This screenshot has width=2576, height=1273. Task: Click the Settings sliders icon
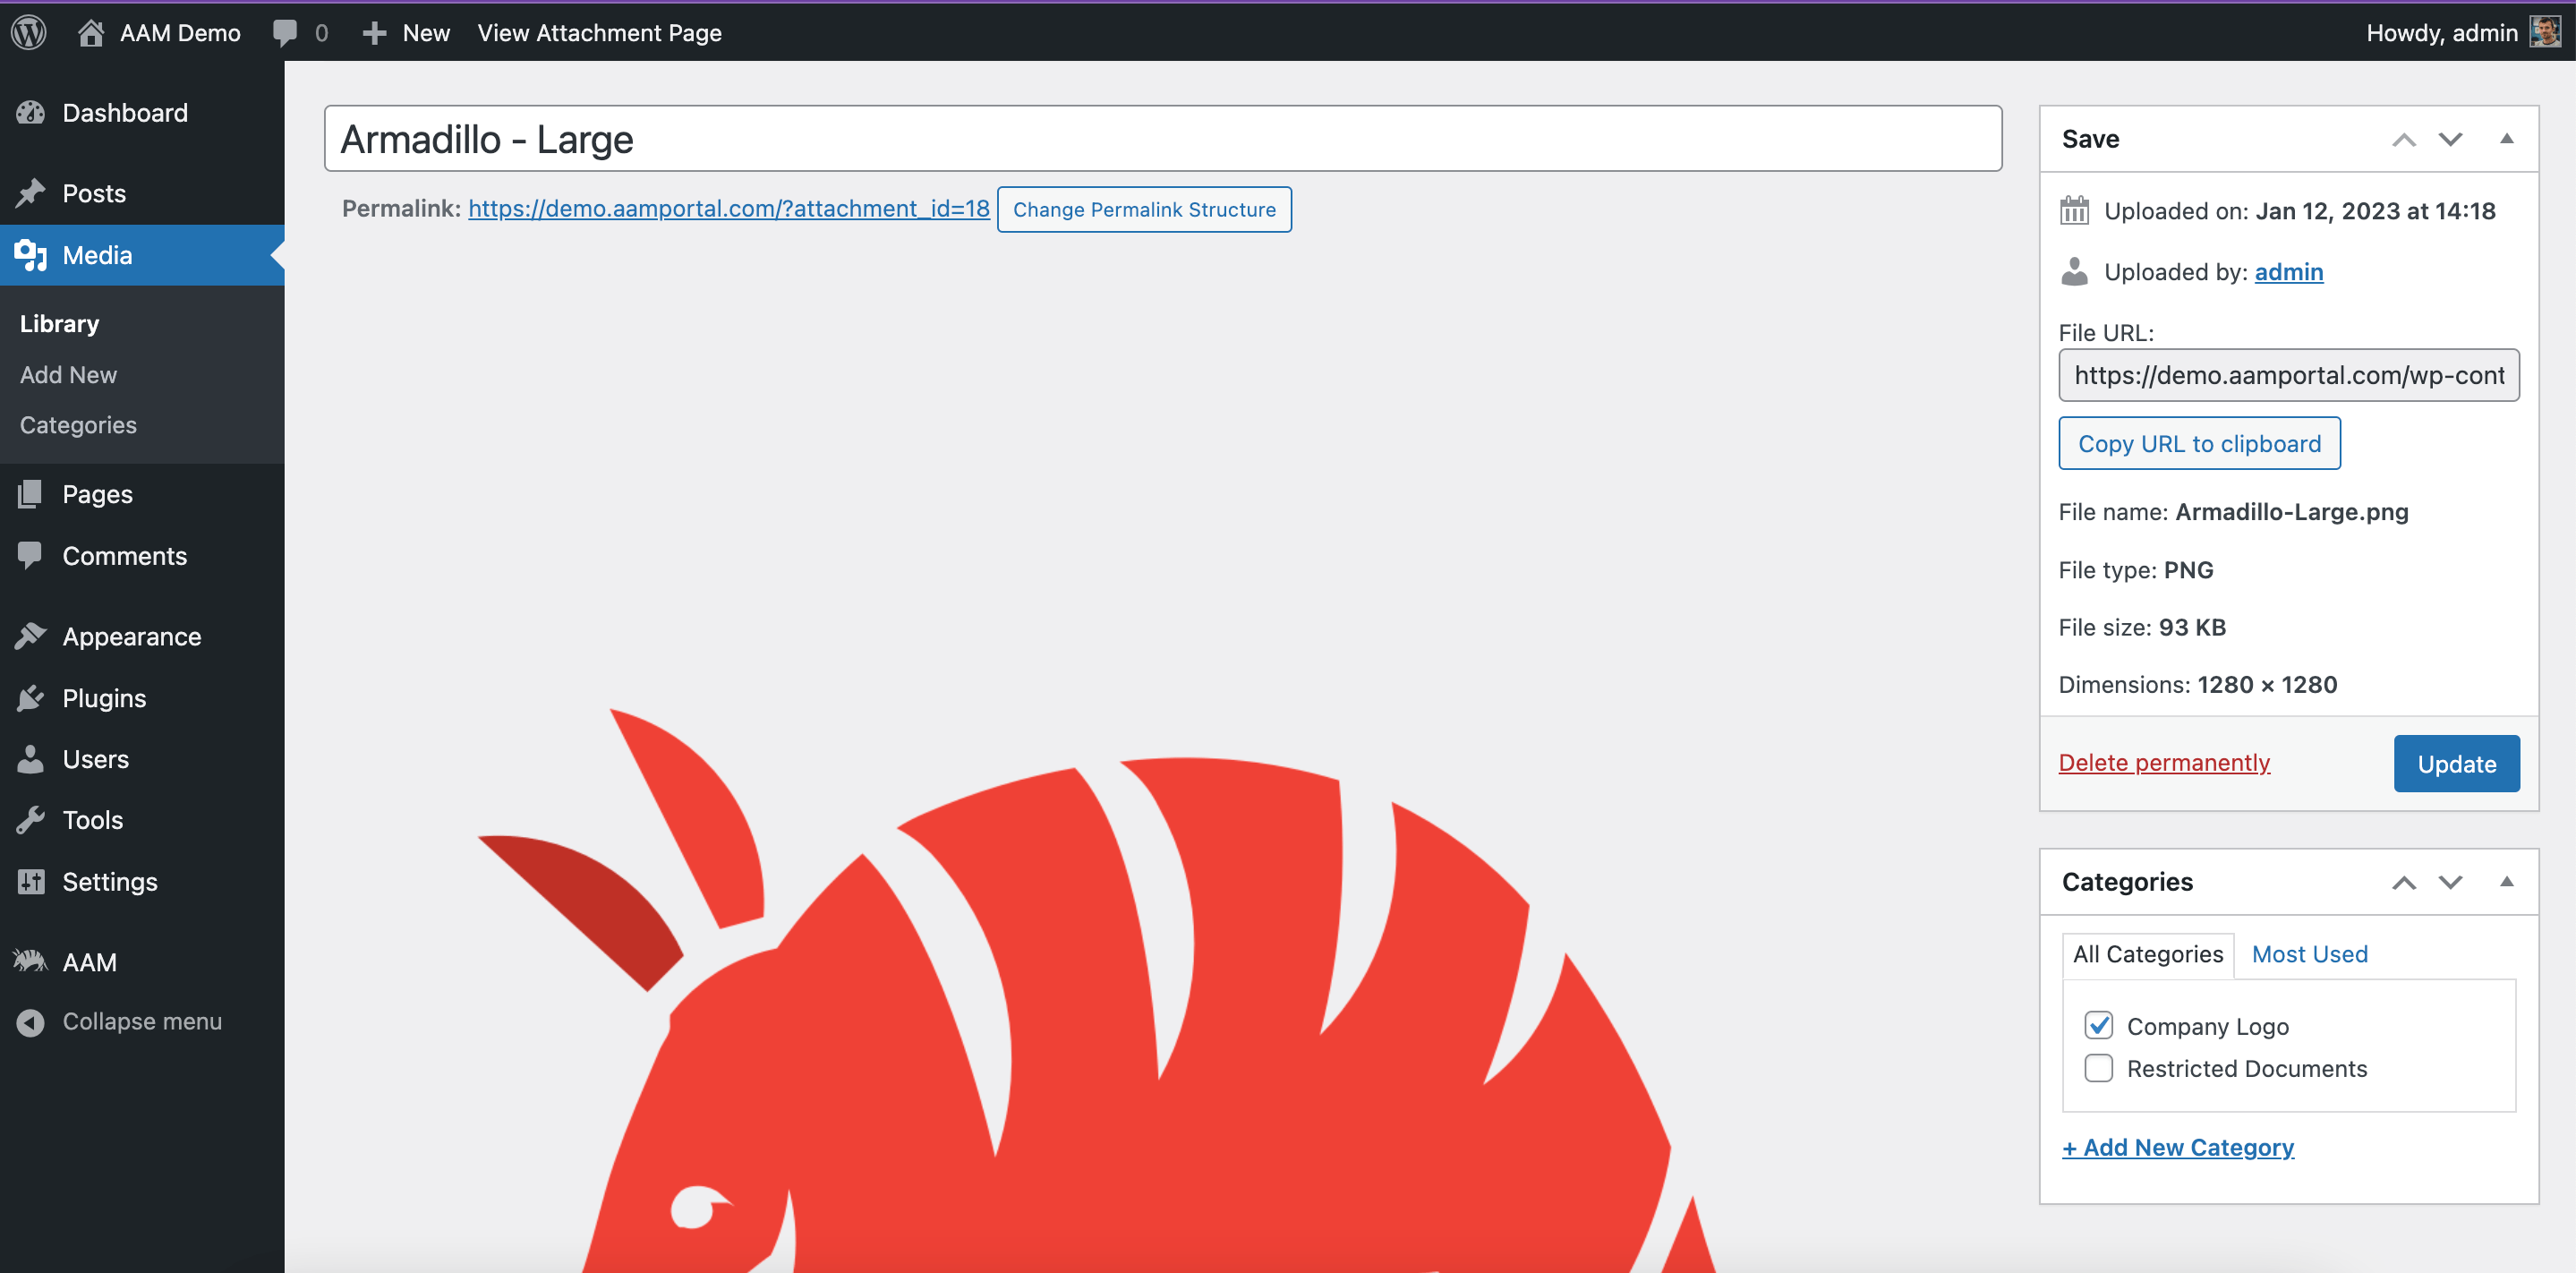[x=30, y=881]
